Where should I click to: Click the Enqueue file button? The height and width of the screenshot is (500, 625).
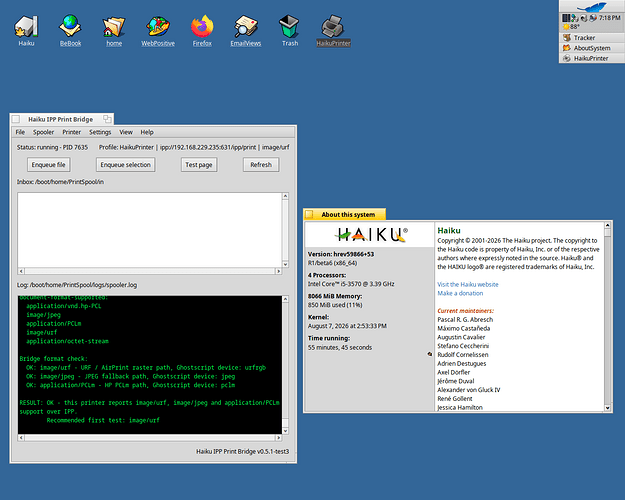(49, 165)
